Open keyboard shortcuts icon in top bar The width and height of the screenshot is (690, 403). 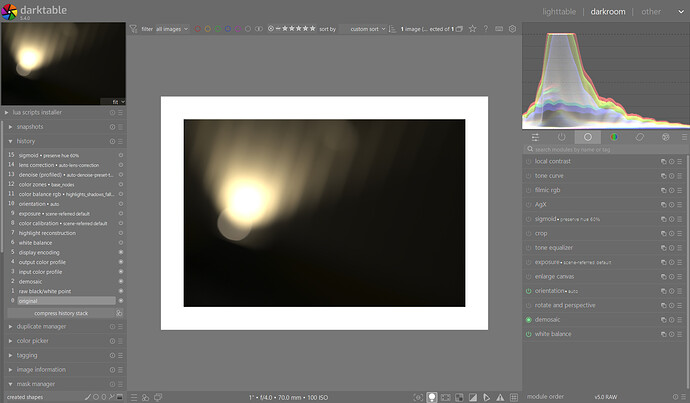tap(500, 29)
